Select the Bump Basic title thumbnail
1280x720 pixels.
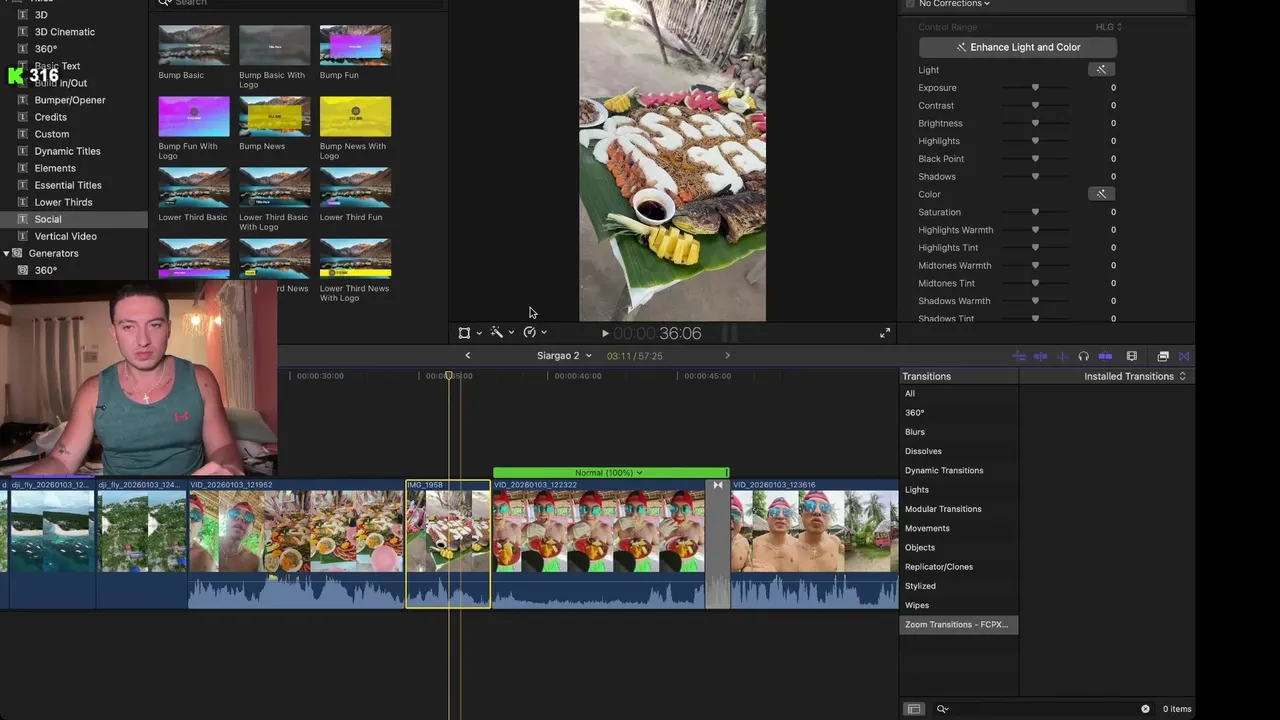pyautogui.click(x=194, y=46)
